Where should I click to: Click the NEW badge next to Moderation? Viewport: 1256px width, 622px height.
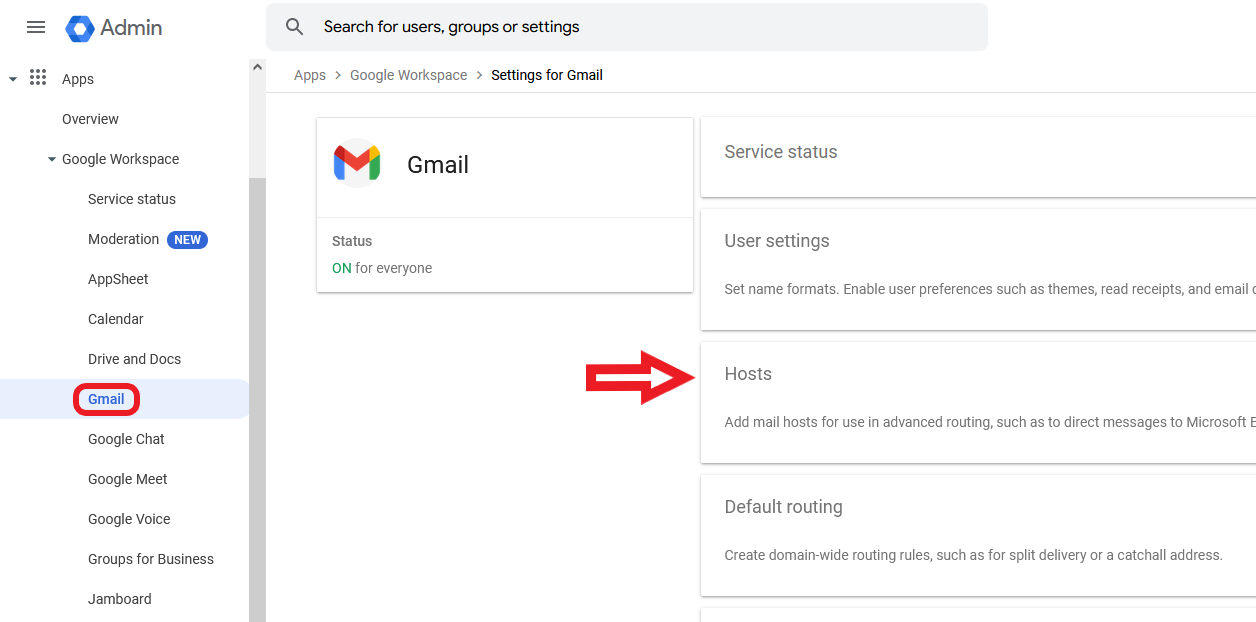(189, 239)
